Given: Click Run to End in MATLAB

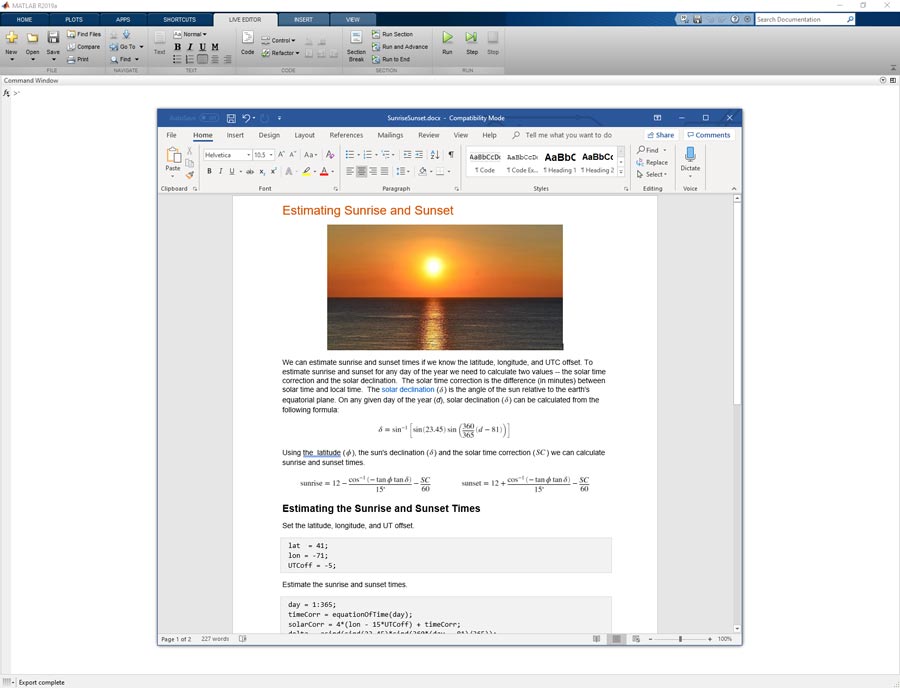Looking at the screenshot, I should 397,59.
